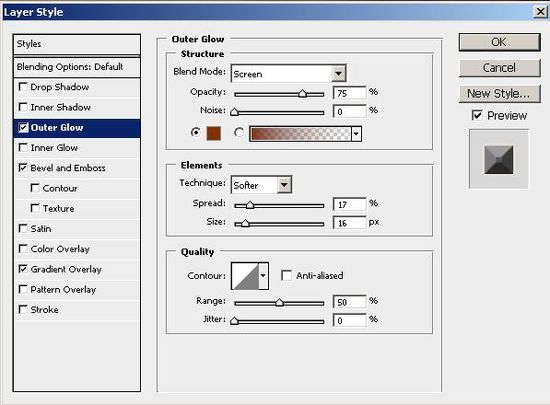
Task: Click the Noise value field
Action: 349,112
